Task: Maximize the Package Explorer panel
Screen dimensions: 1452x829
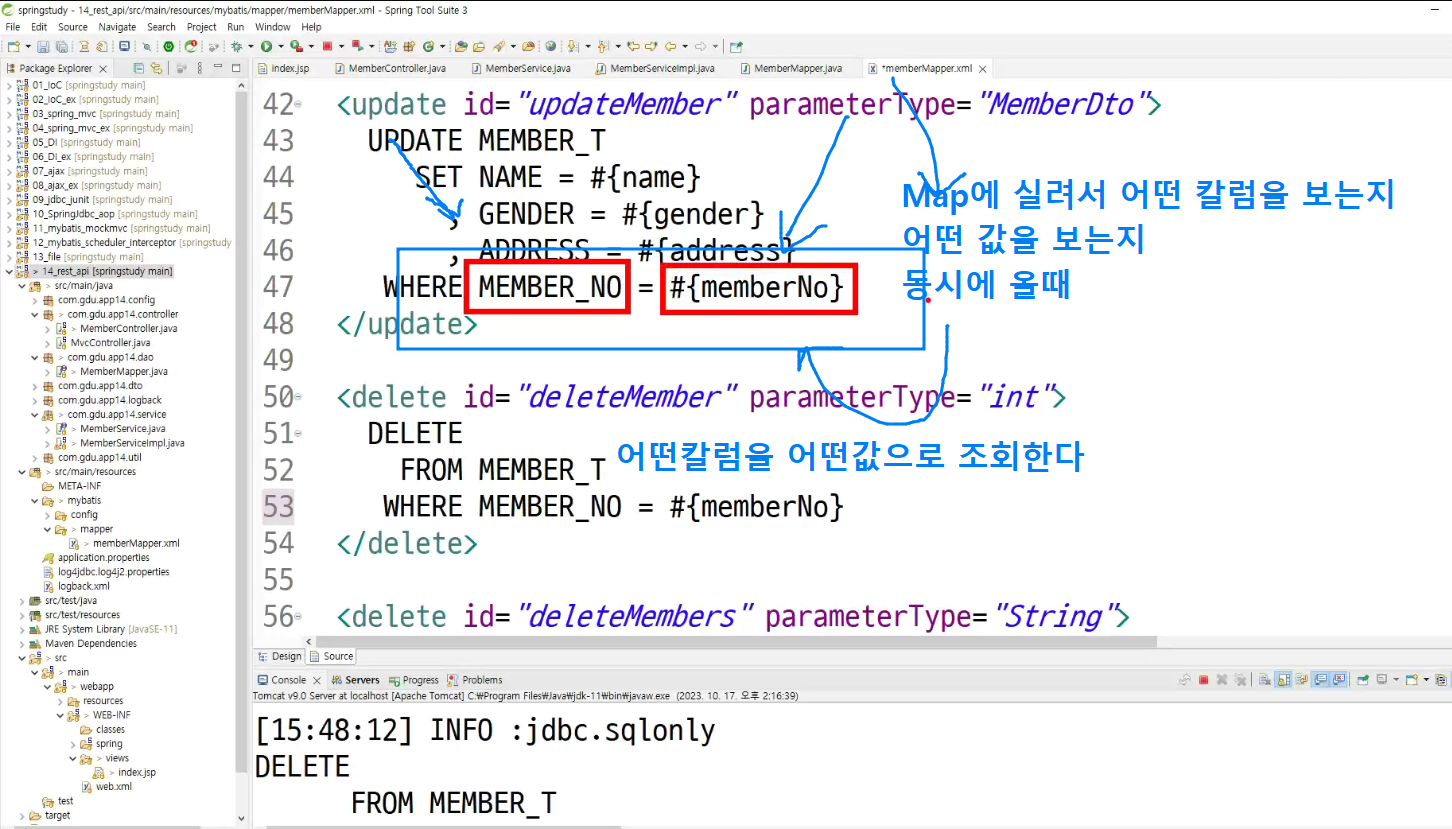Action: [x=235, y=69]
